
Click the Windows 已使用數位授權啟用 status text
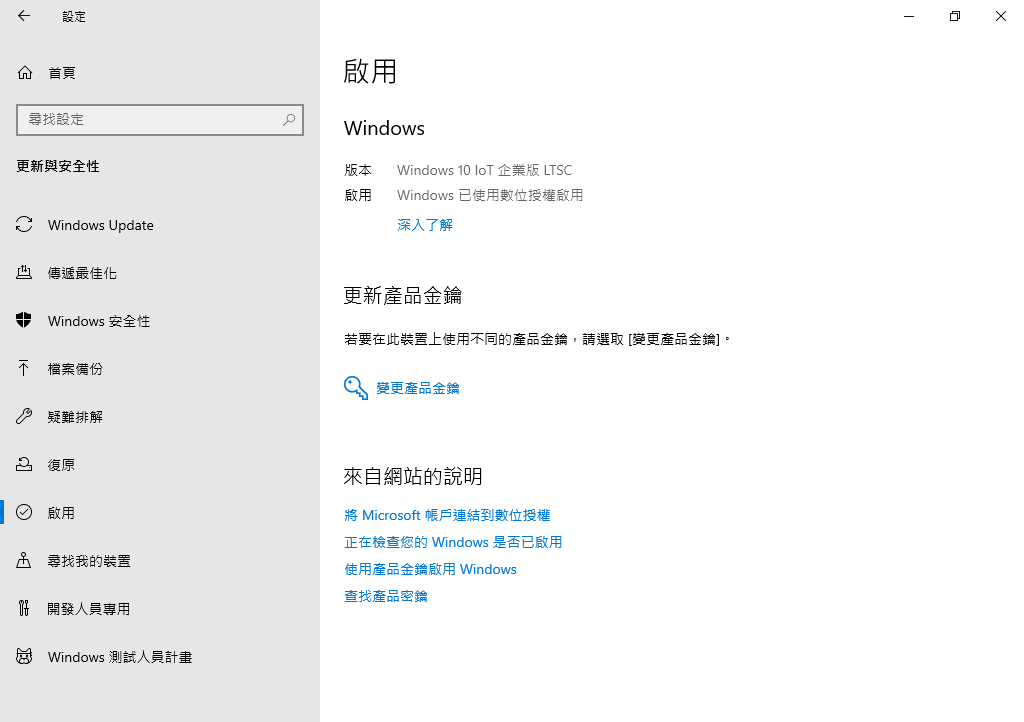point(490,195)
